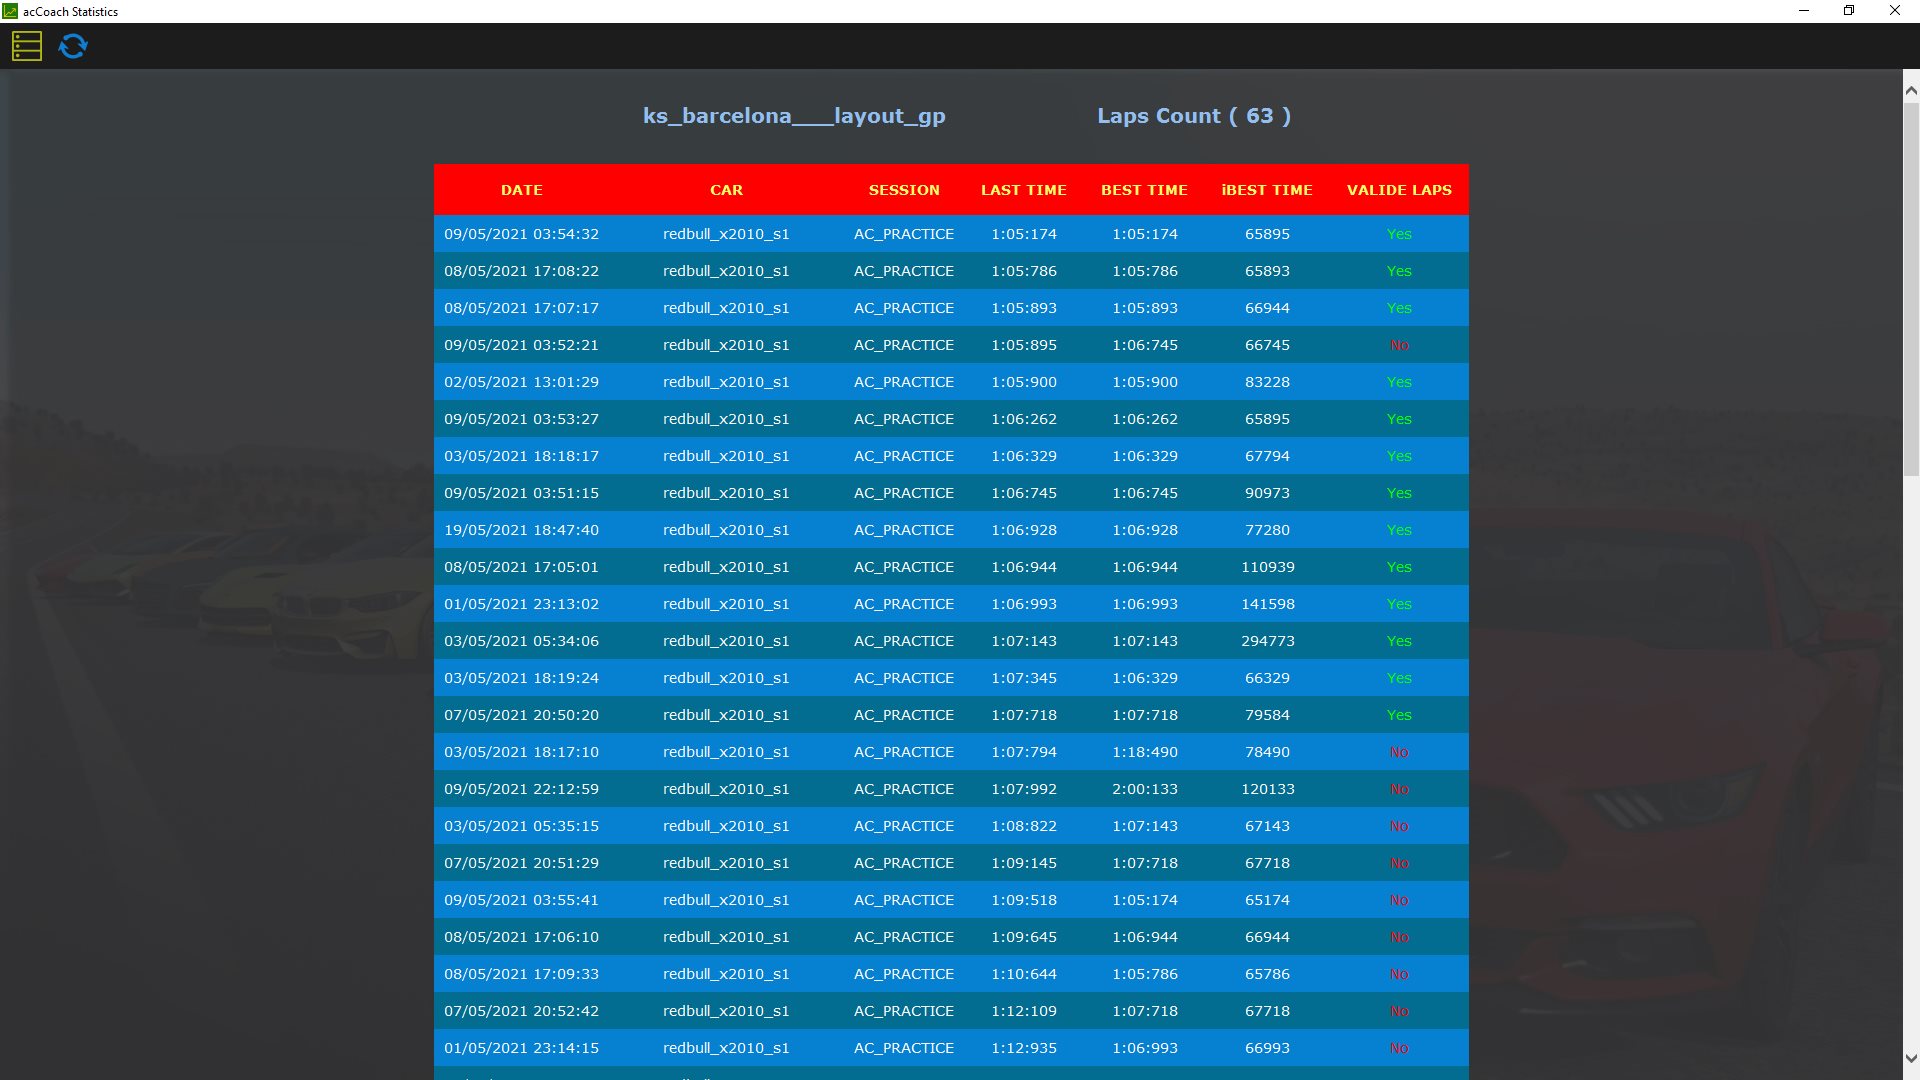Click Laps Count ( 63 ) label
The height and width of the screenshot is (1080, 1920).
[x=1194, y=116]
